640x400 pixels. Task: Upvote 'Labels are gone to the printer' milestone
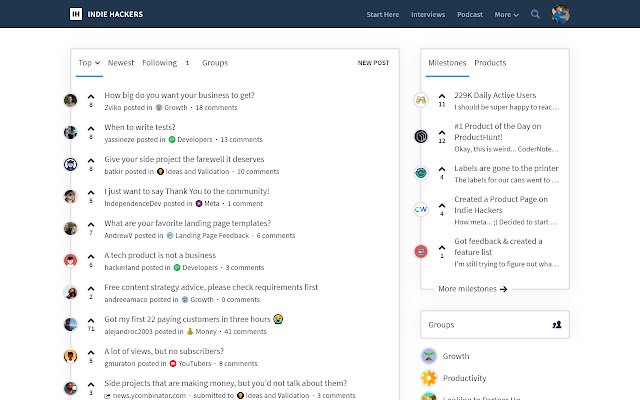coord(442,169)
